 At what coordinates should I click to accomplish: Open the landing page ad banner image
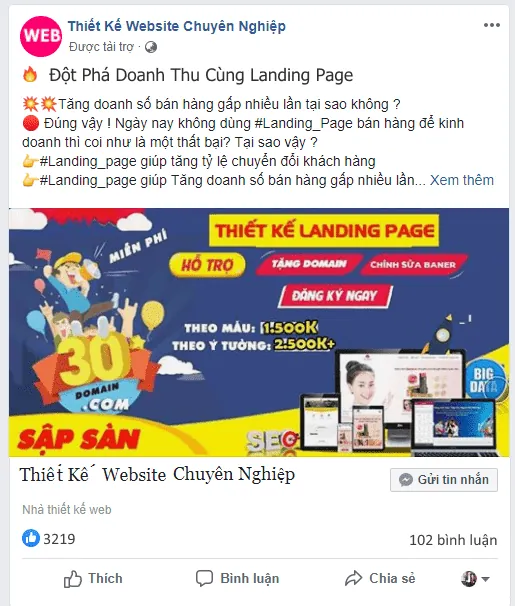pos(259,332)
